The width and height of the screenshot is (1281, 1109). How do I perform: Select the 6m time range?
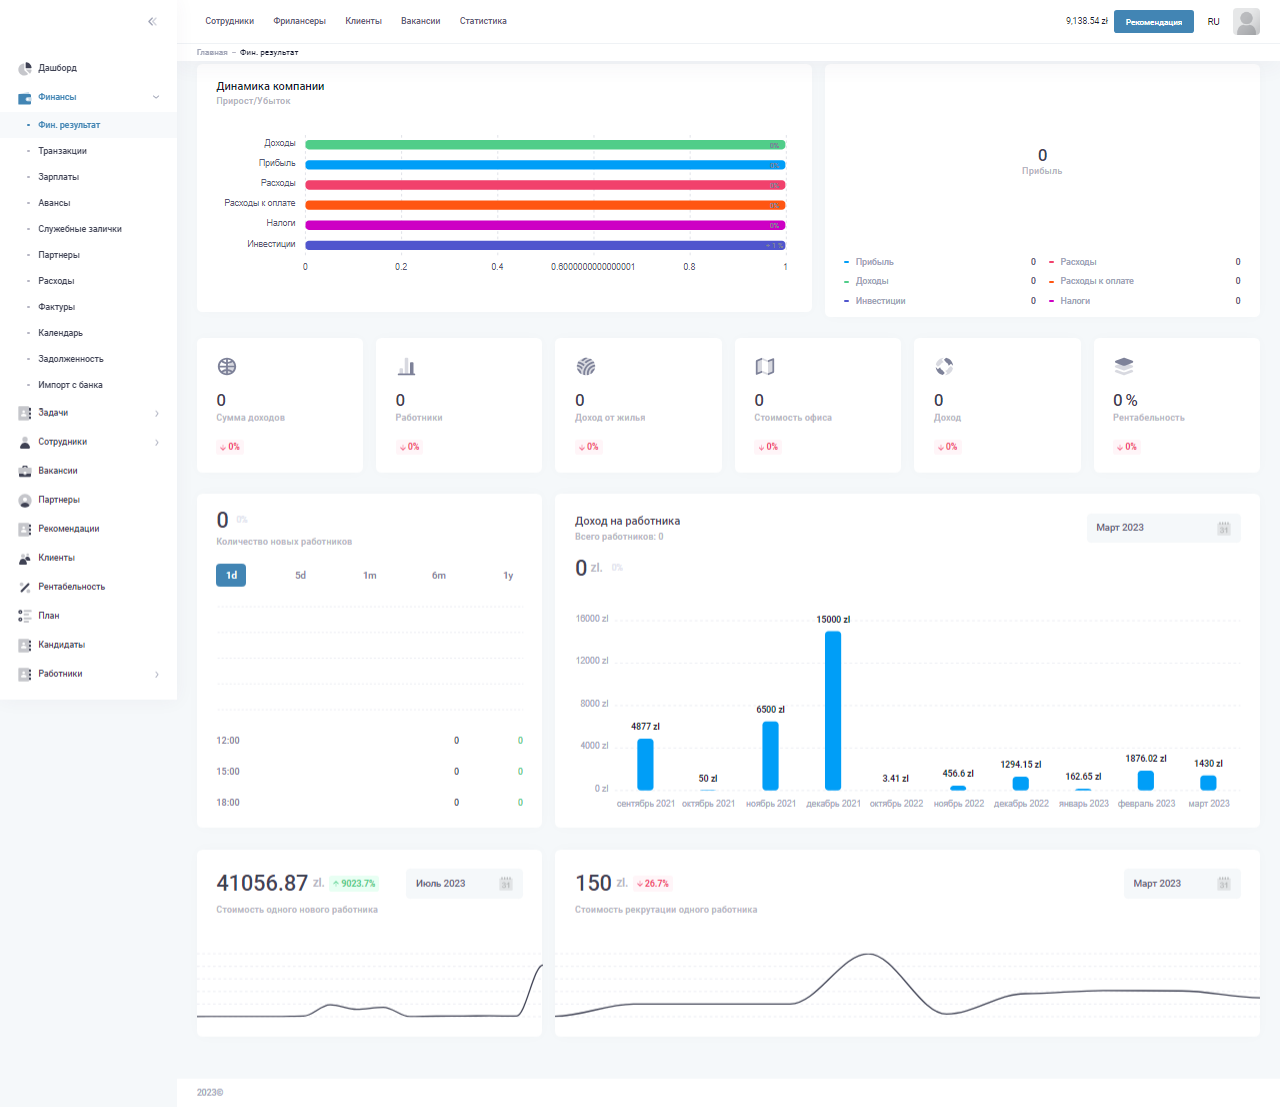click(x=439, y=575)
